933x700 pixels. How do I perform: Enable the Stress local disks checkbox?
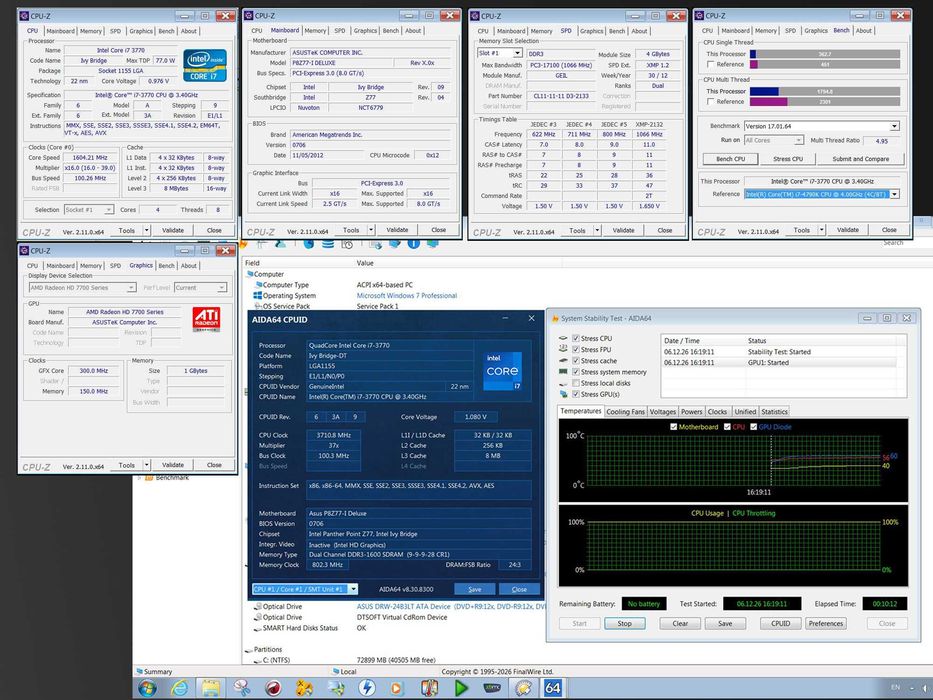tap(575, 383)
